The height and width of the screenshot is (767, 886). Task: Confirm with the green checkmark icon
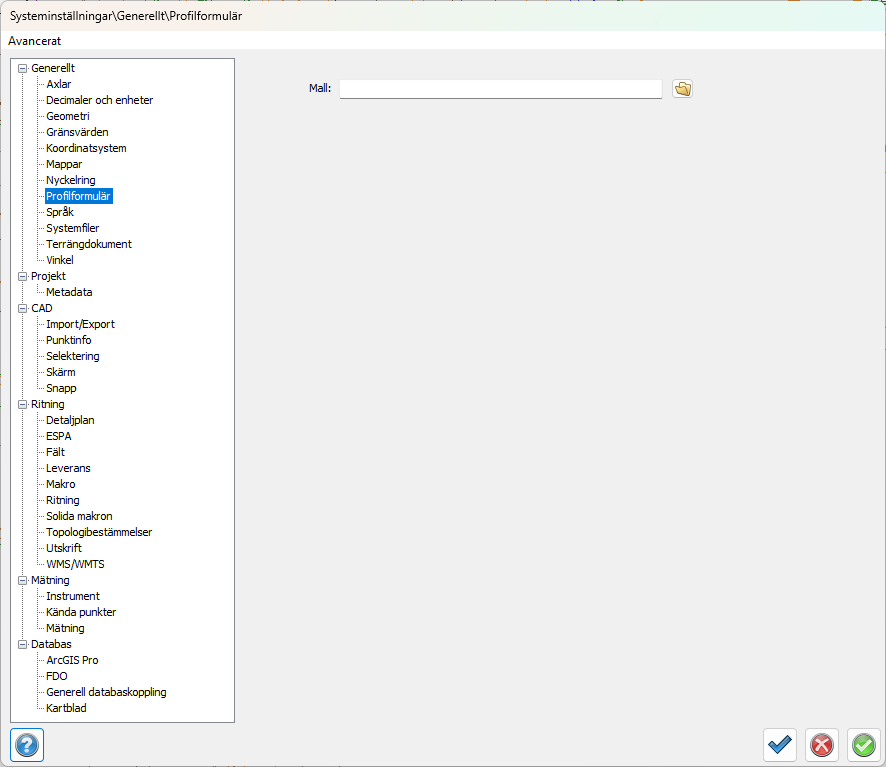[863, 745]
